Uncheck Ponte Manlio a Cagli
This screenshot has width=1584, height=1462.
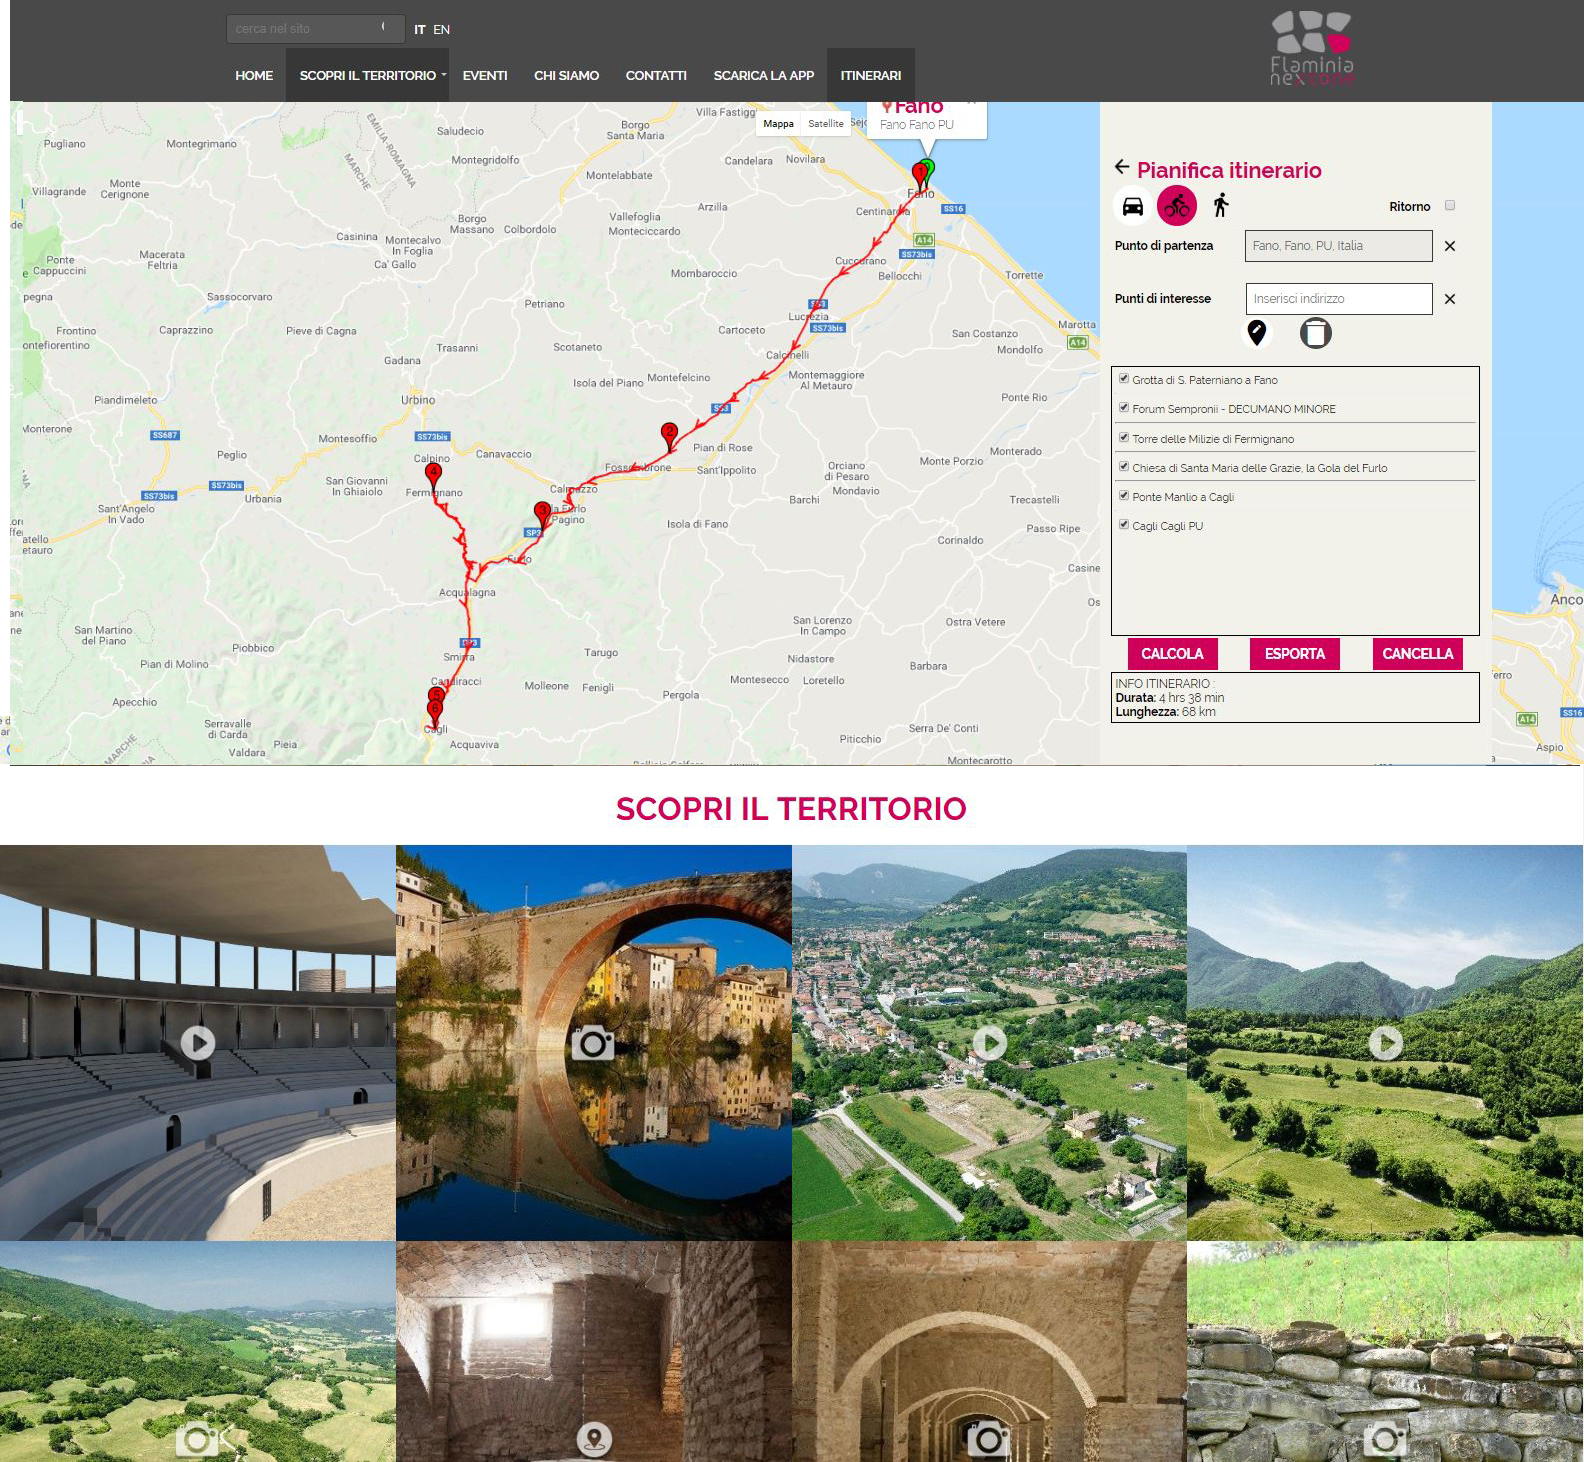[x=1124, y=496]
